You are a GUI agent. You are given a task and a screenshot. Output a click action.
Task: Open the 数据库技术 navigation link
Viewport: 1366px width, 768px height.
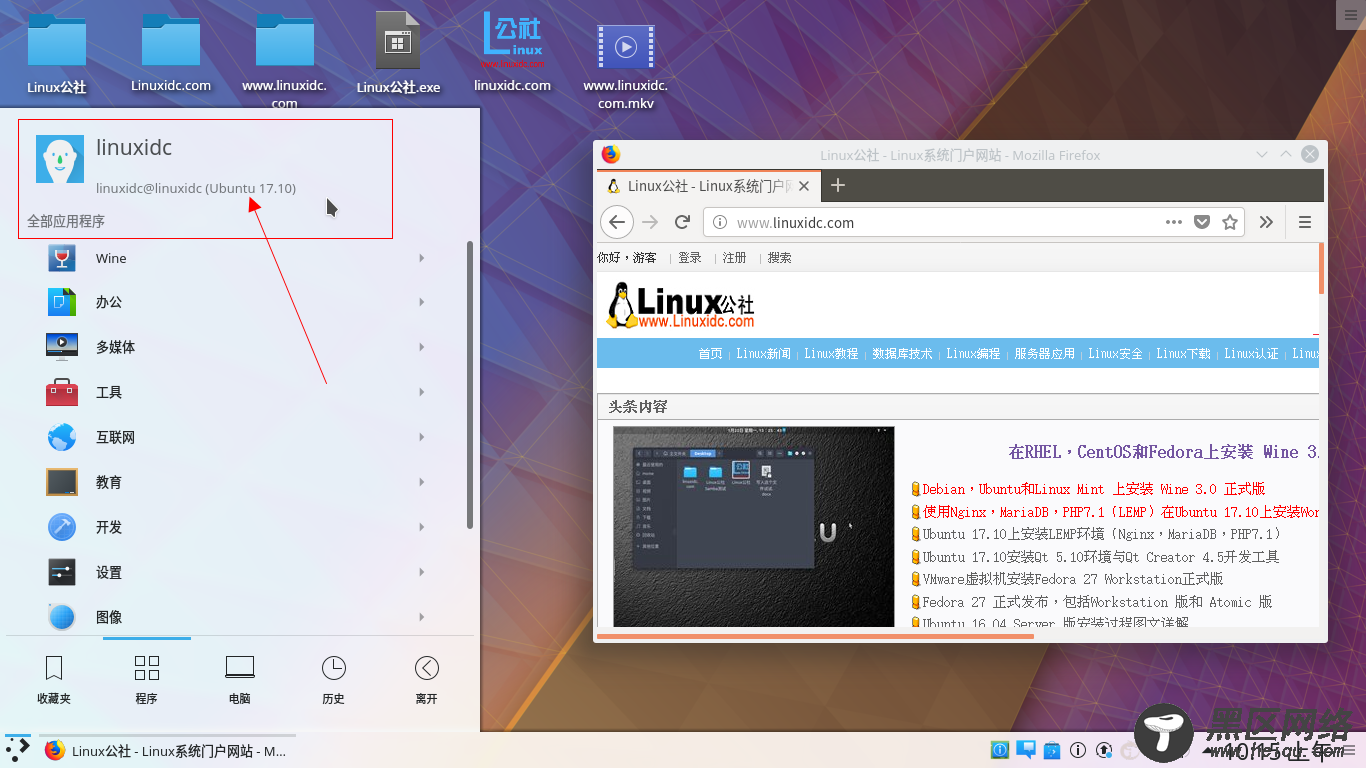tap(902, 353)
